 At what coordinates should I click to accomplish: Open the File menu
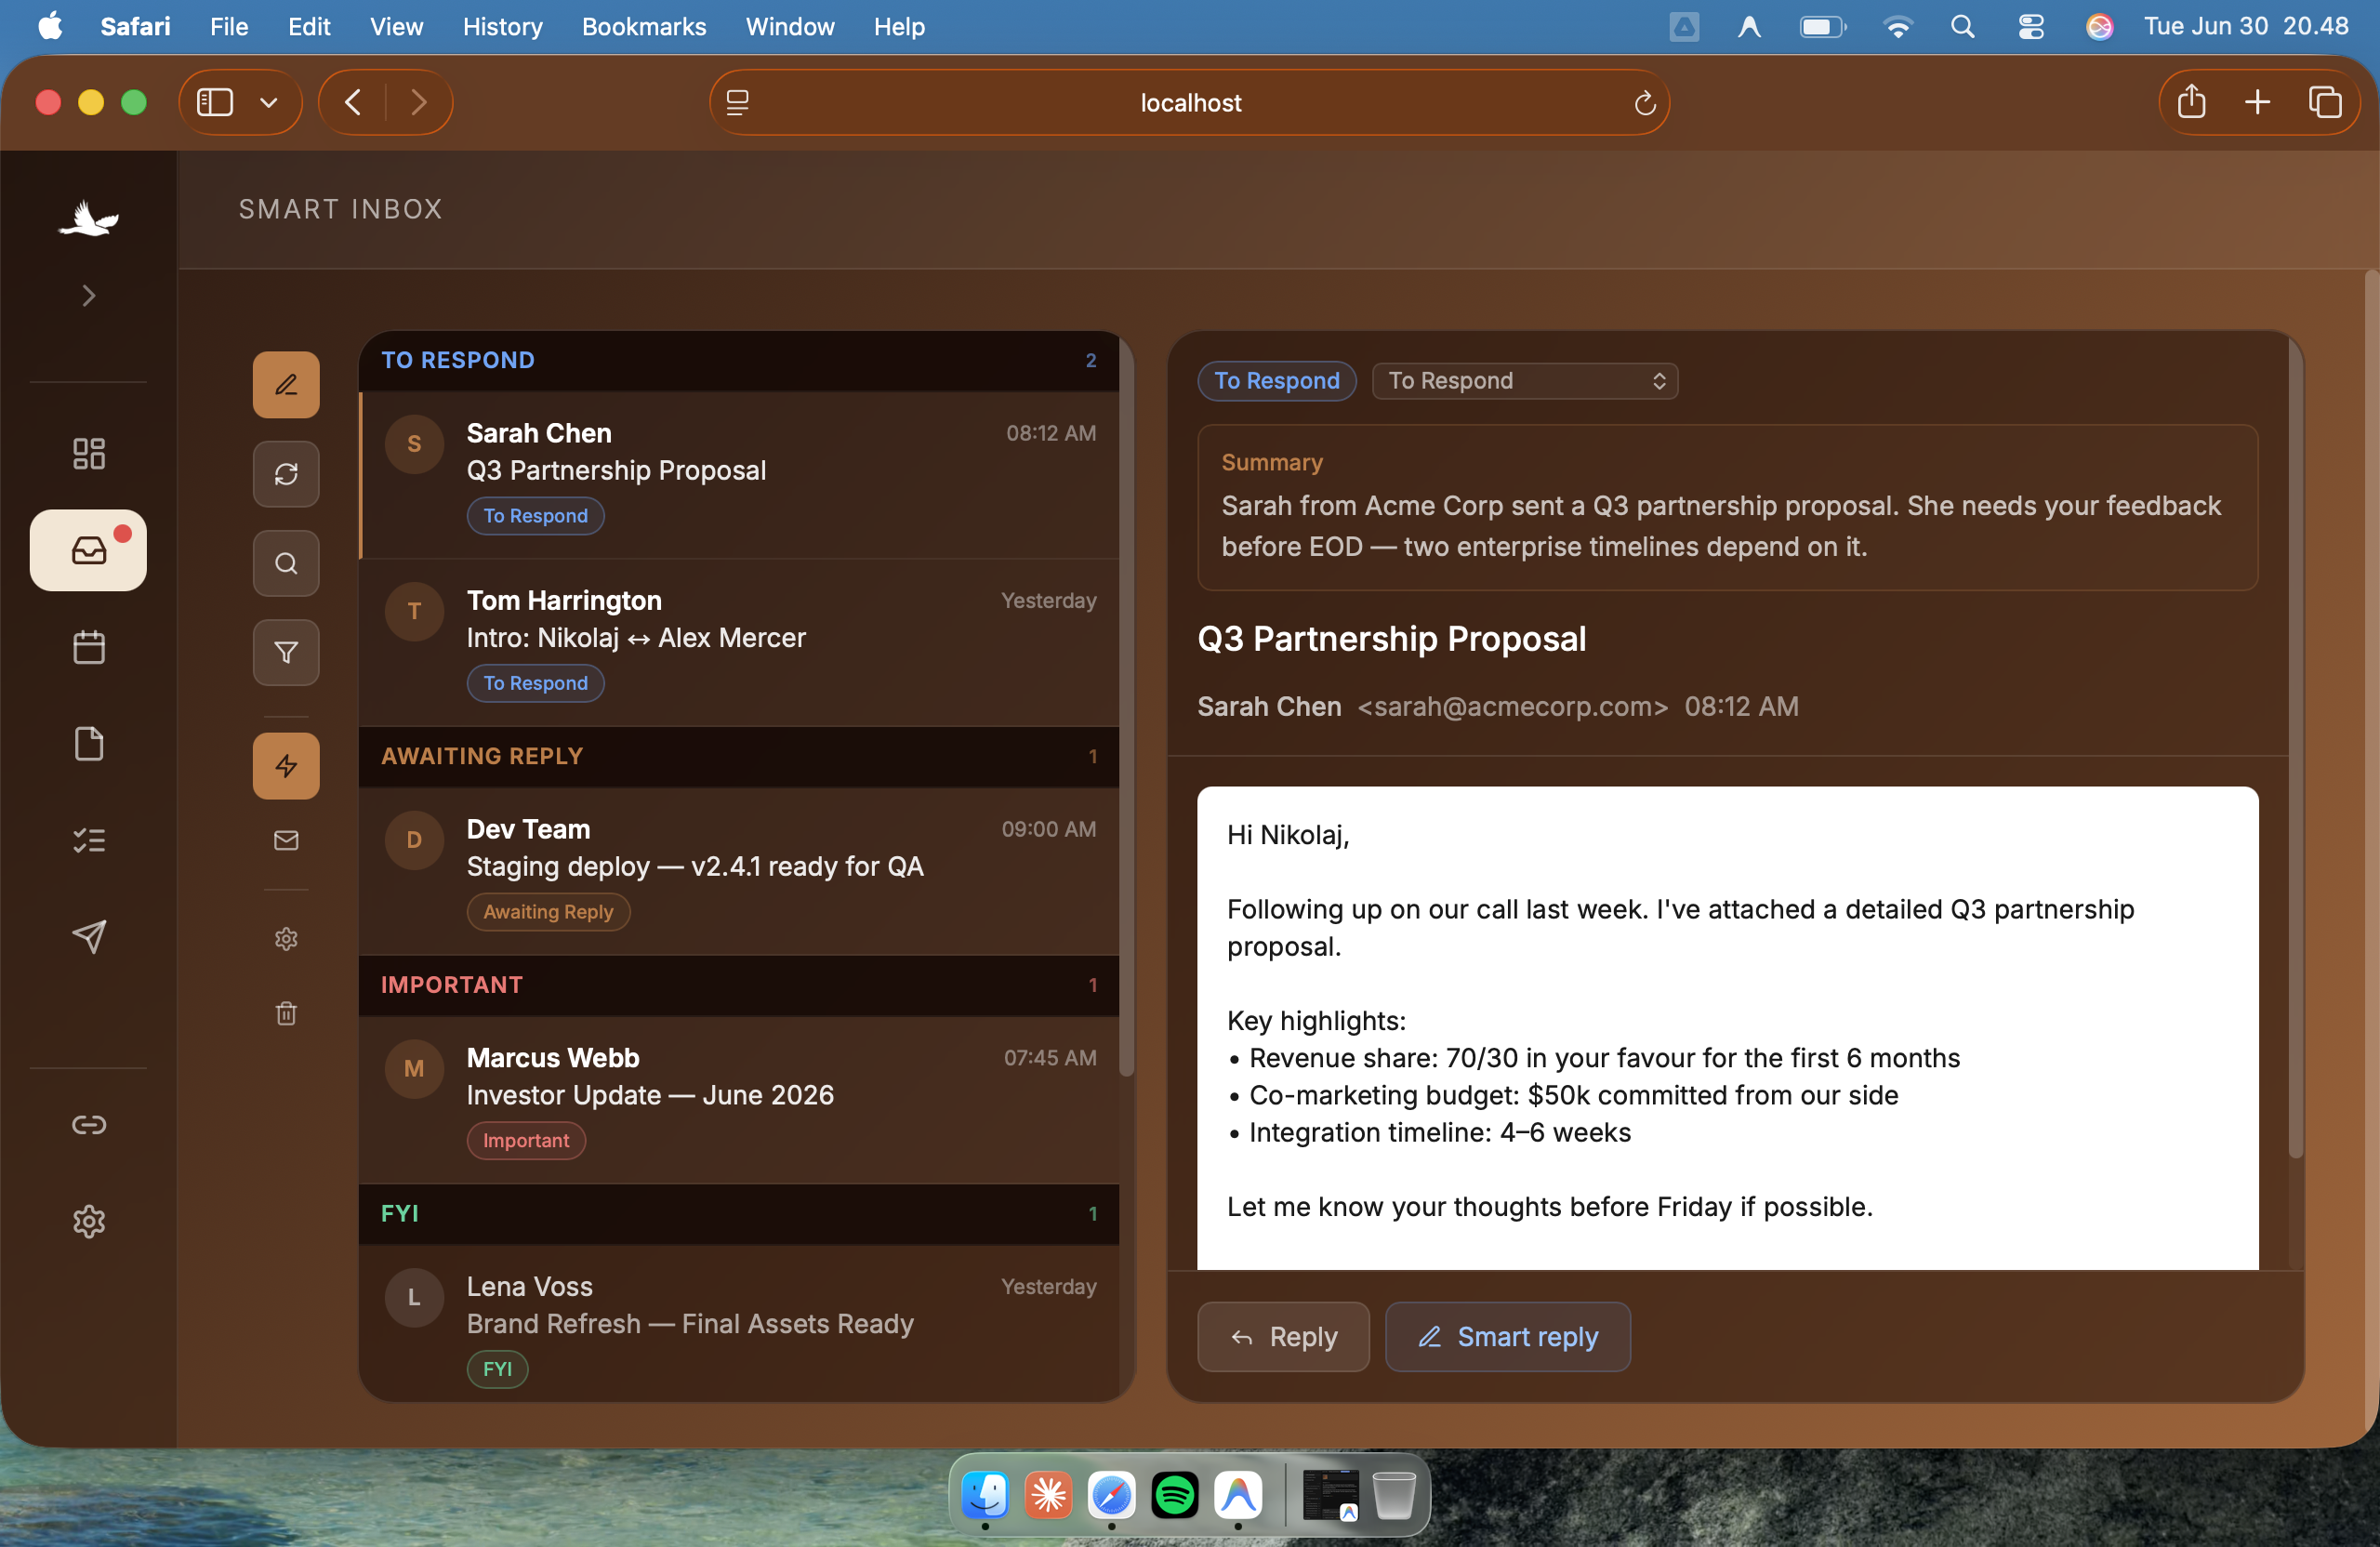click(229, 27)
